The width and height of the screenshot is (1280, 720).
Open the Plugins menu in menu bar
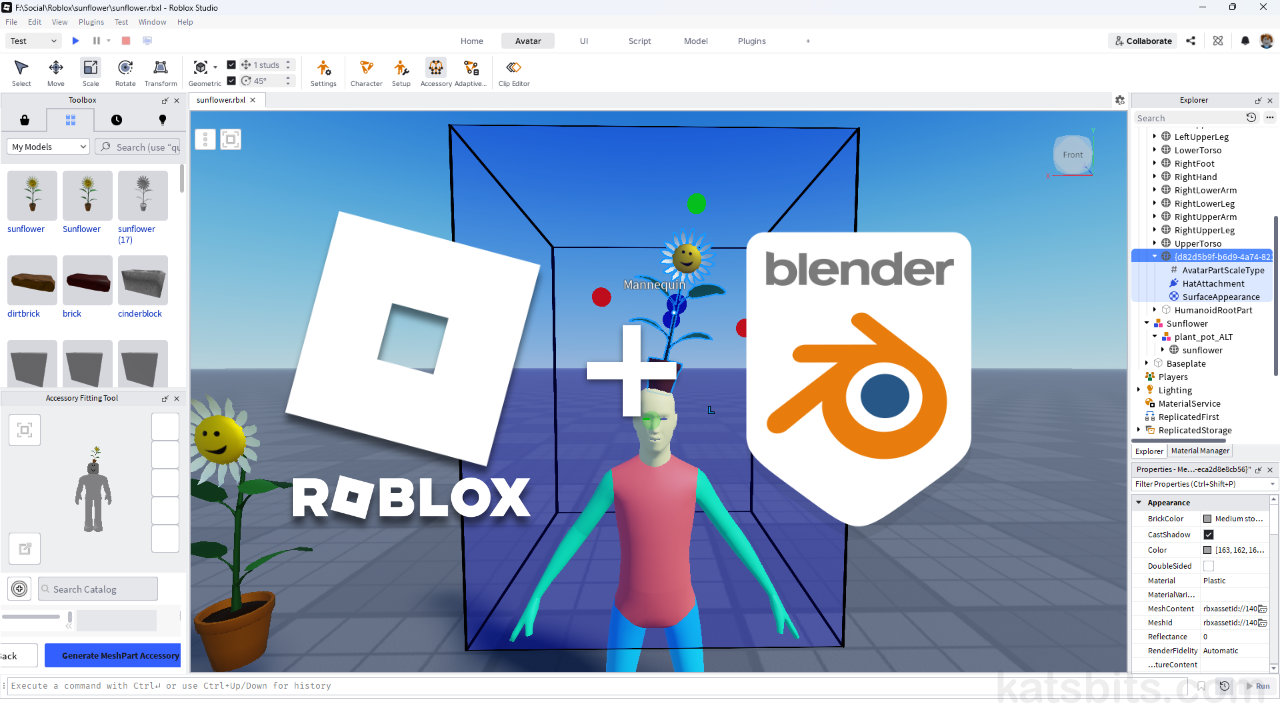91,22
